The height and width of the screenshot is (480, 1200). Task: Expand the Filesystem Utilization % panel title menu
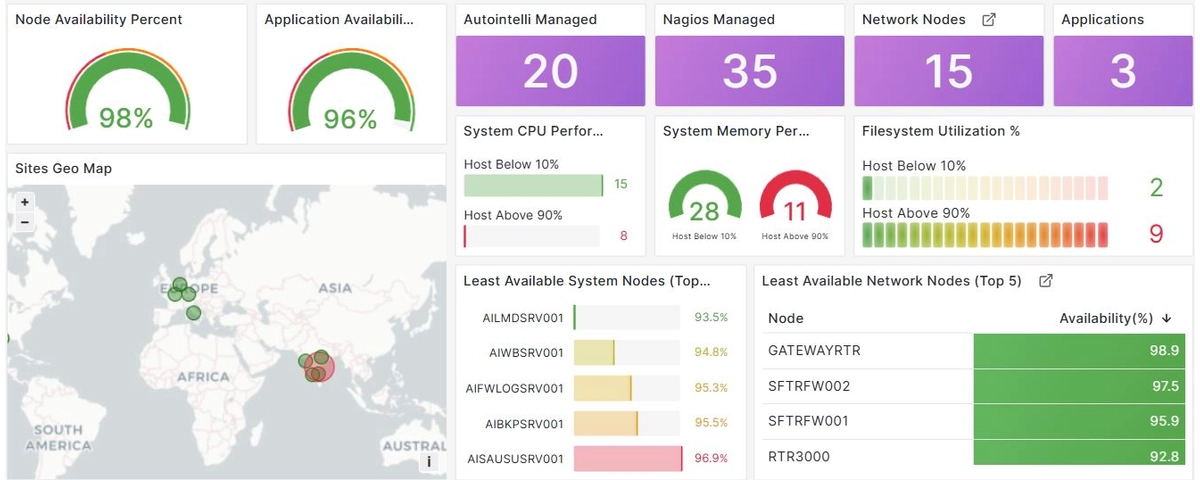940,131
